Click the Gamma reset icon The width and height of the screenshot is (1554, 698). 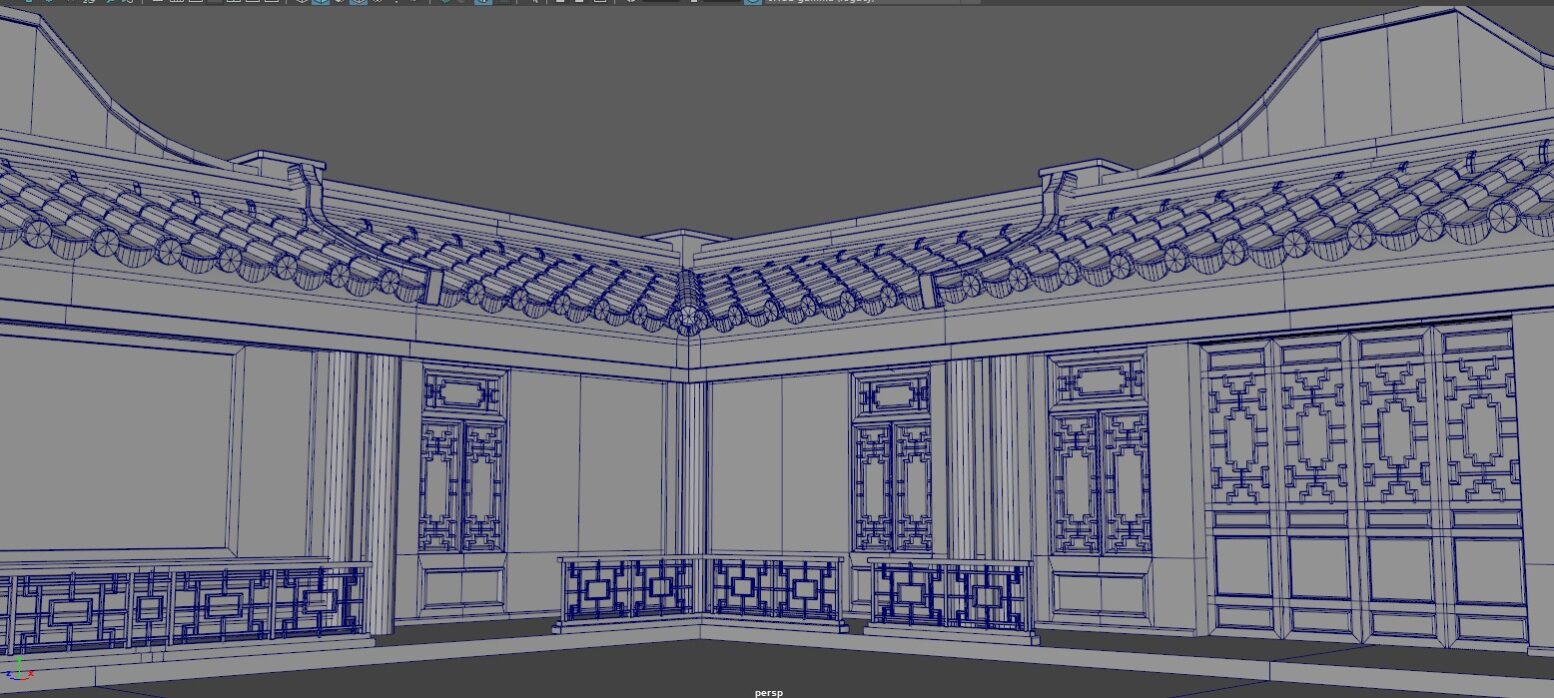tap(694, 1)
